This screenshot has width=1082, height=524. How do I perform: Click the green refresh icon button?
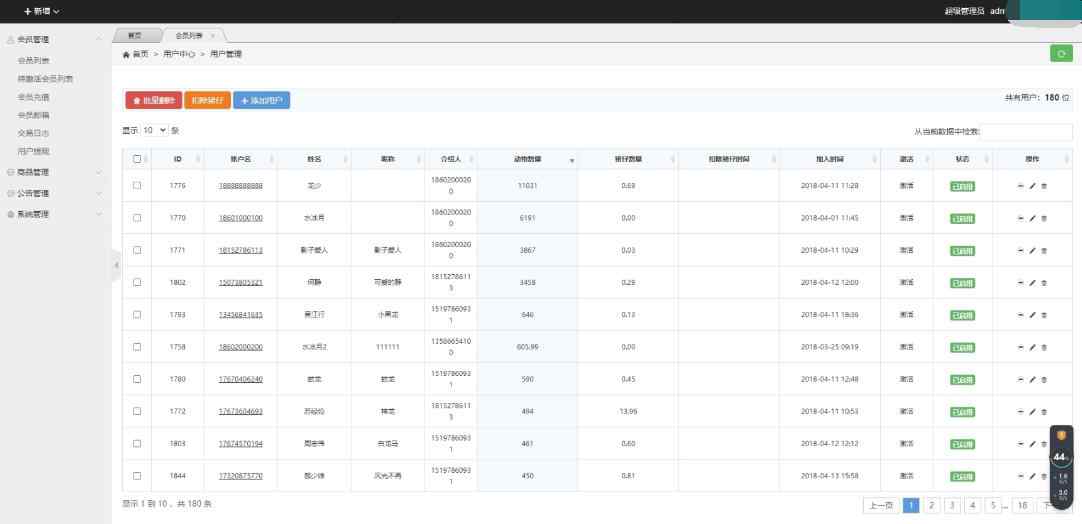pos(1059,54)
